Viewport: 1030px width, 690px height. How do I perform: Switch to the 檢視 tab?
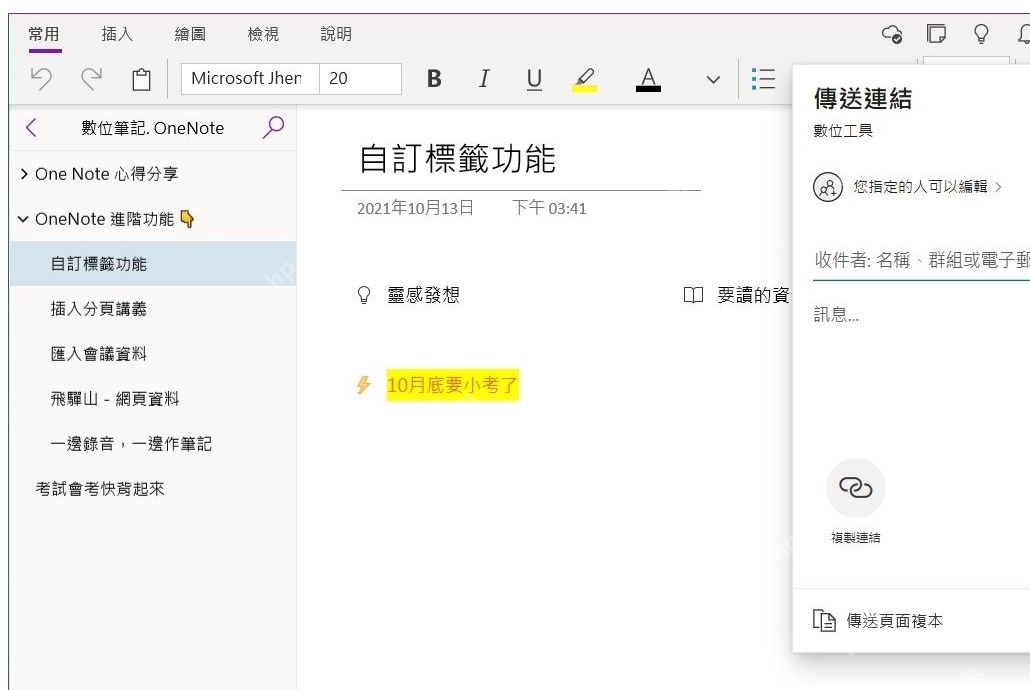[263, 34]
